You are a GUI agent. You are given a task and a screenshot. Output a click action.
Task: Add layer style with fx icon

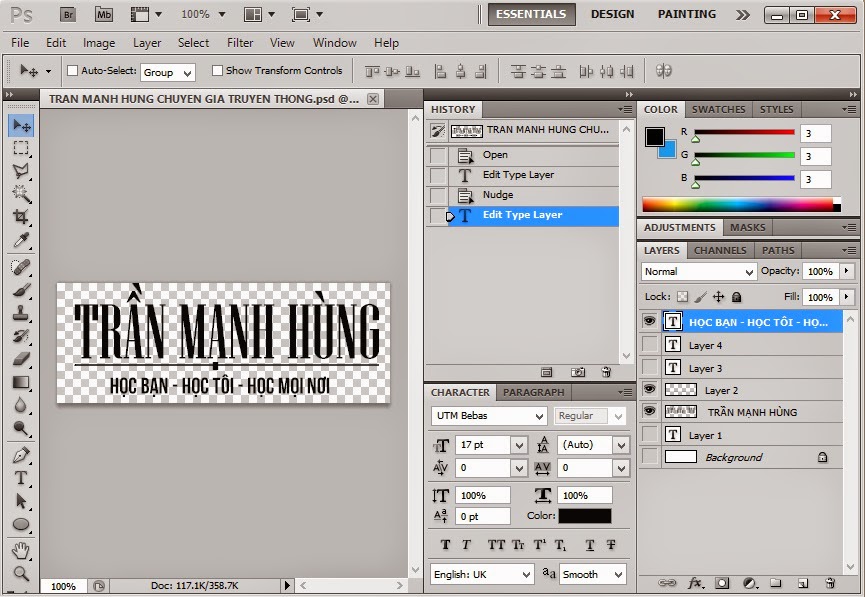[x=695, y=583]
